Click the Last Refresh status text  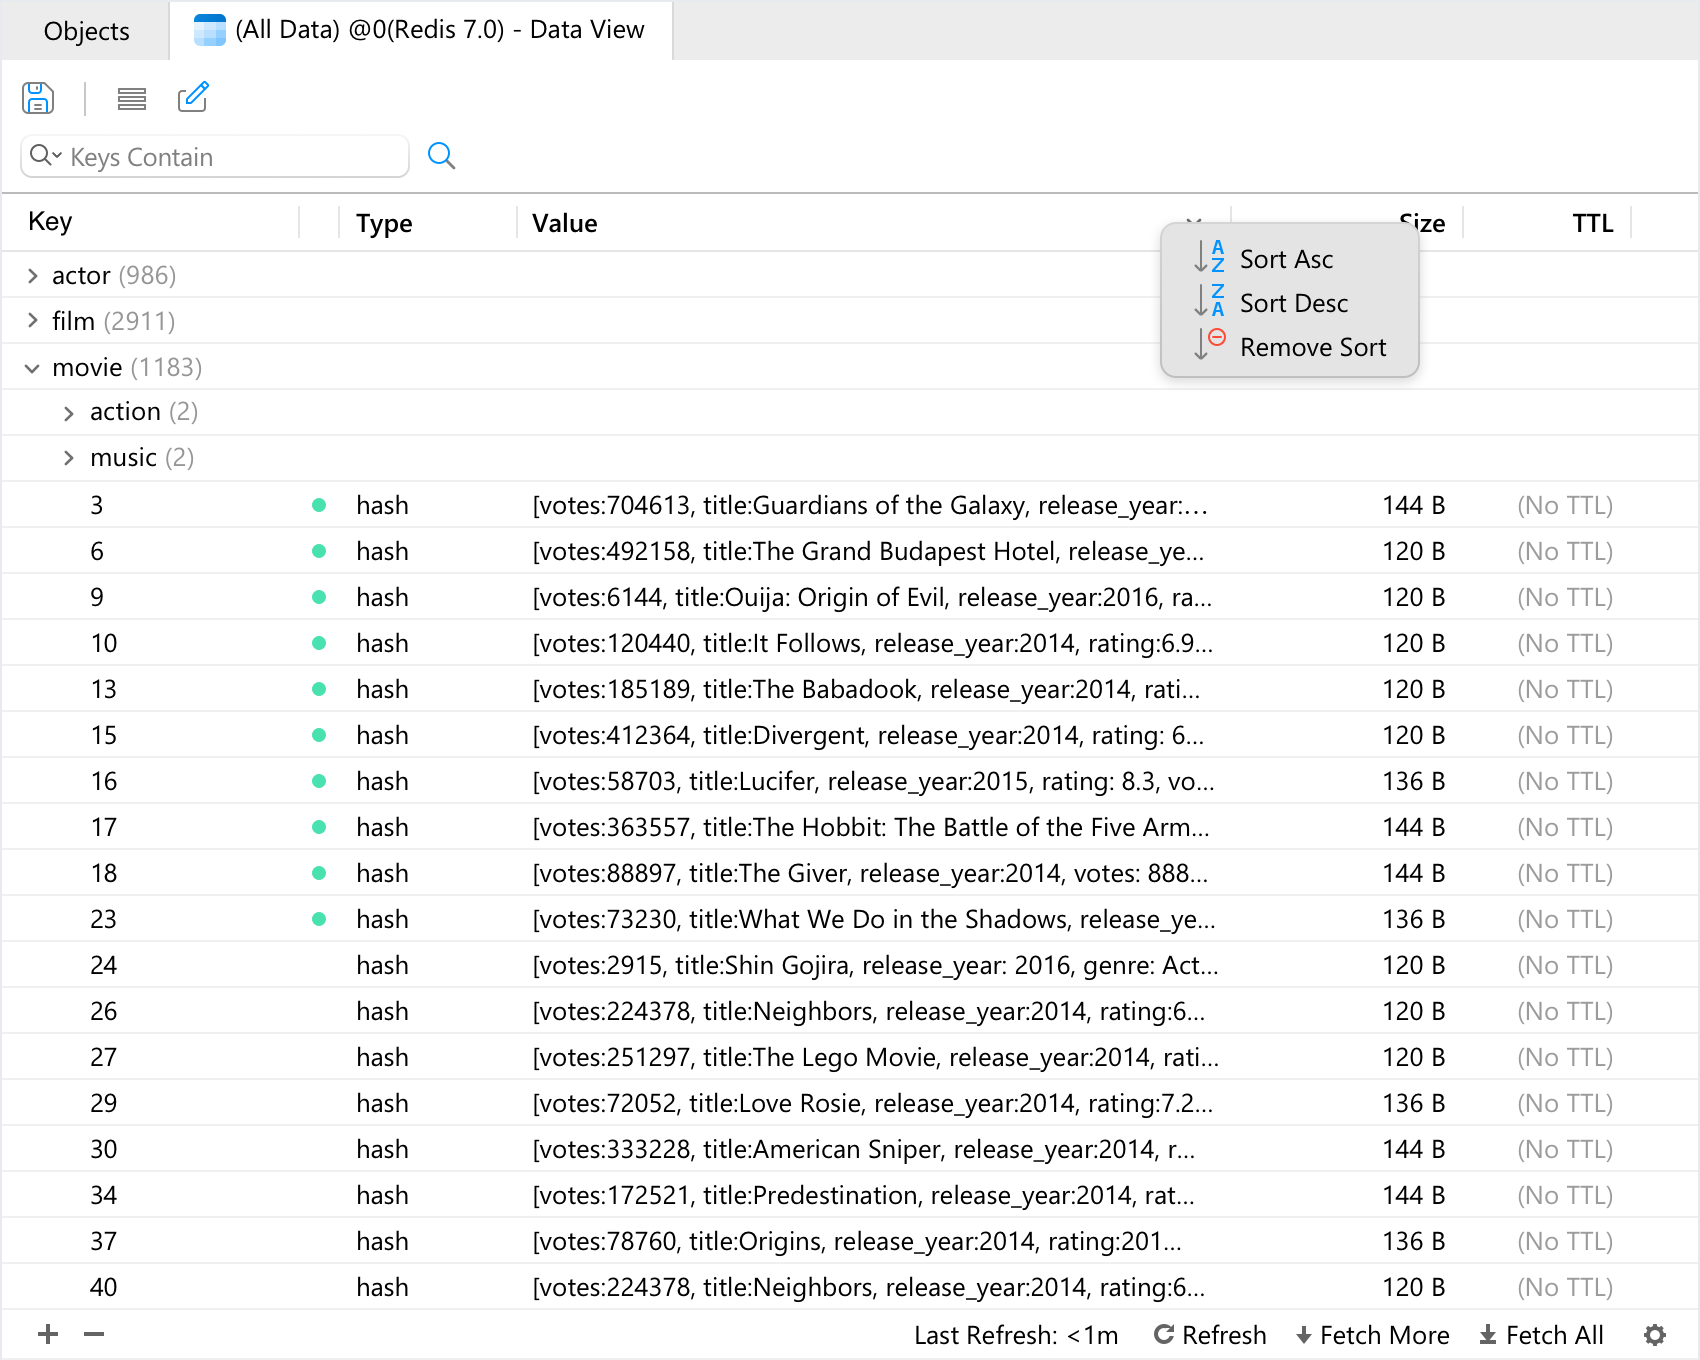(x=1016, y=1335)
